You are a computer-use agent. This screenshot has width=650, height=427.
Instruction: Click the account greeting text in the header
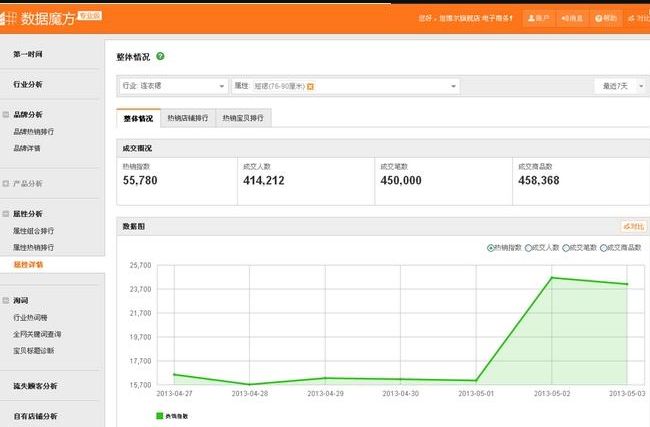(x=466, y=18)
